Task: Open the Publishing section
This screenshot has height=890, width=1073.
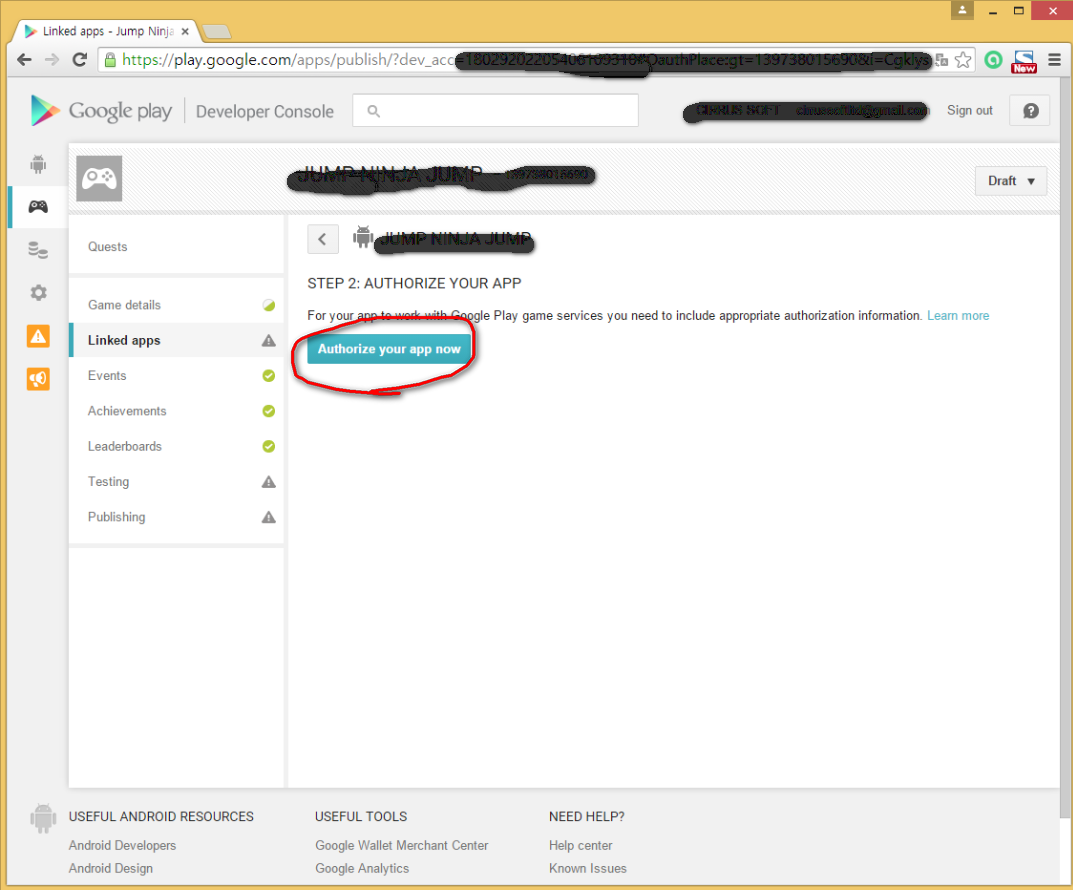Action: tap(176, 517)
